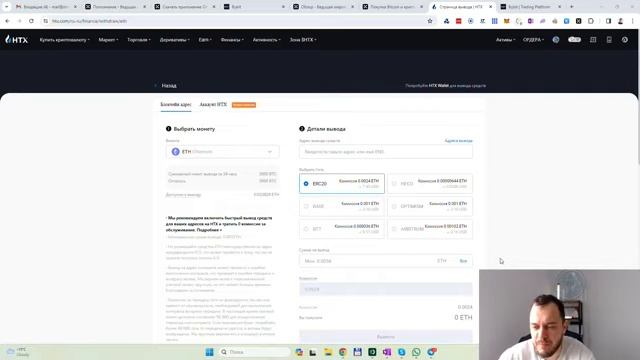Image resolution: width=640 pixels, height=360 pixels.
Task: Toggle the theme switch in HTX header
Action: [574, 40]
